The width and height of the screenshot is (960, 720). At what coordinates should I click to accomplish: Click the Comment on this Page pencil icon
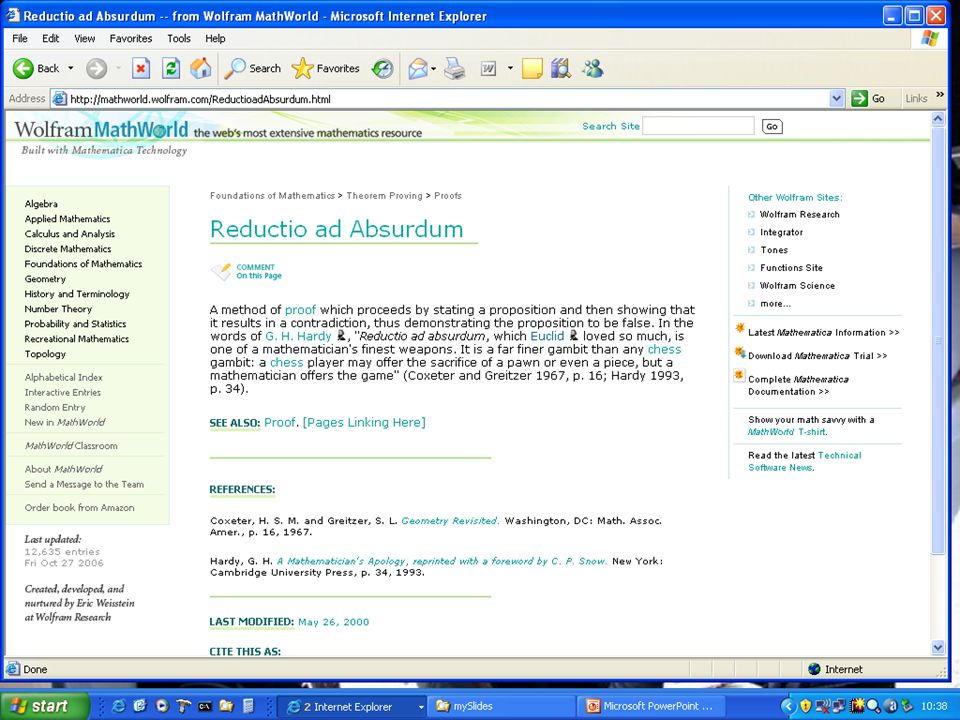[x=221, y=271]
